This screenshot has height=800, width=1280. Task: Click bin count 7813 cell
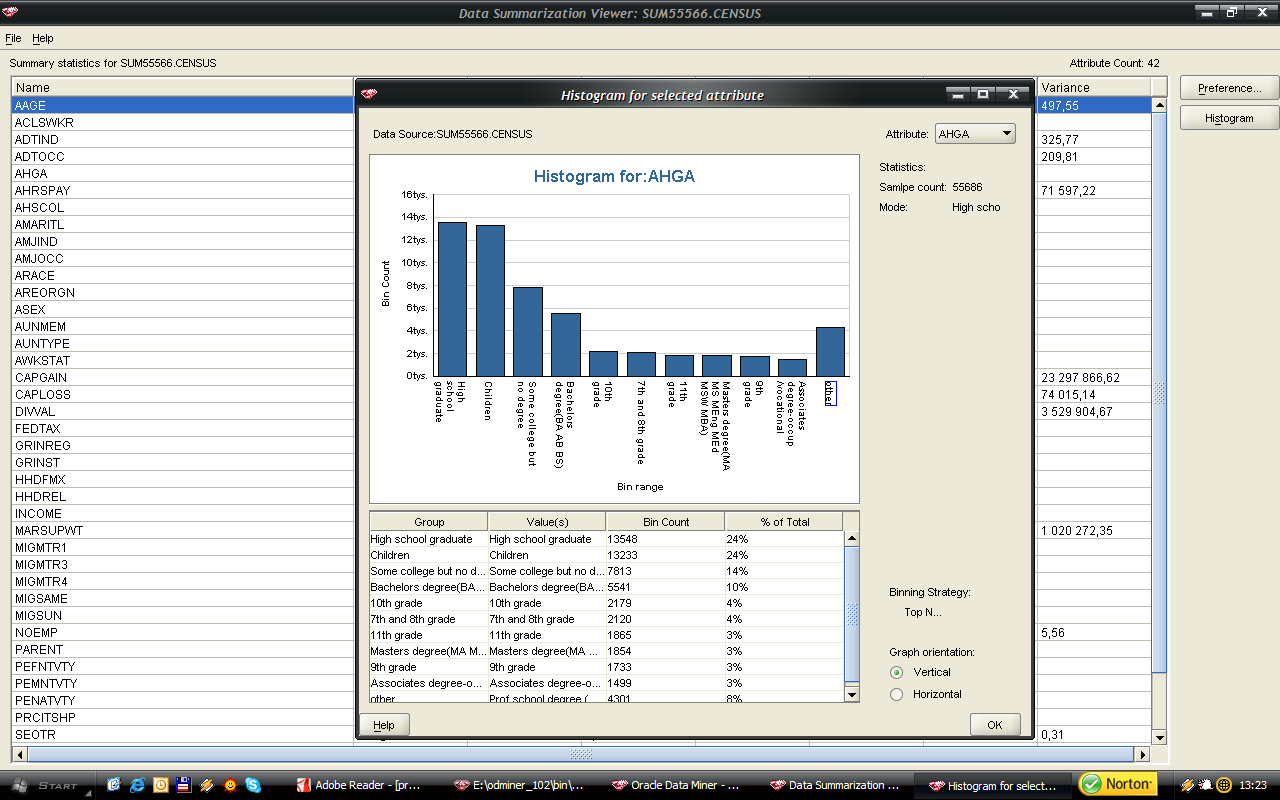[x=666, y=571]
